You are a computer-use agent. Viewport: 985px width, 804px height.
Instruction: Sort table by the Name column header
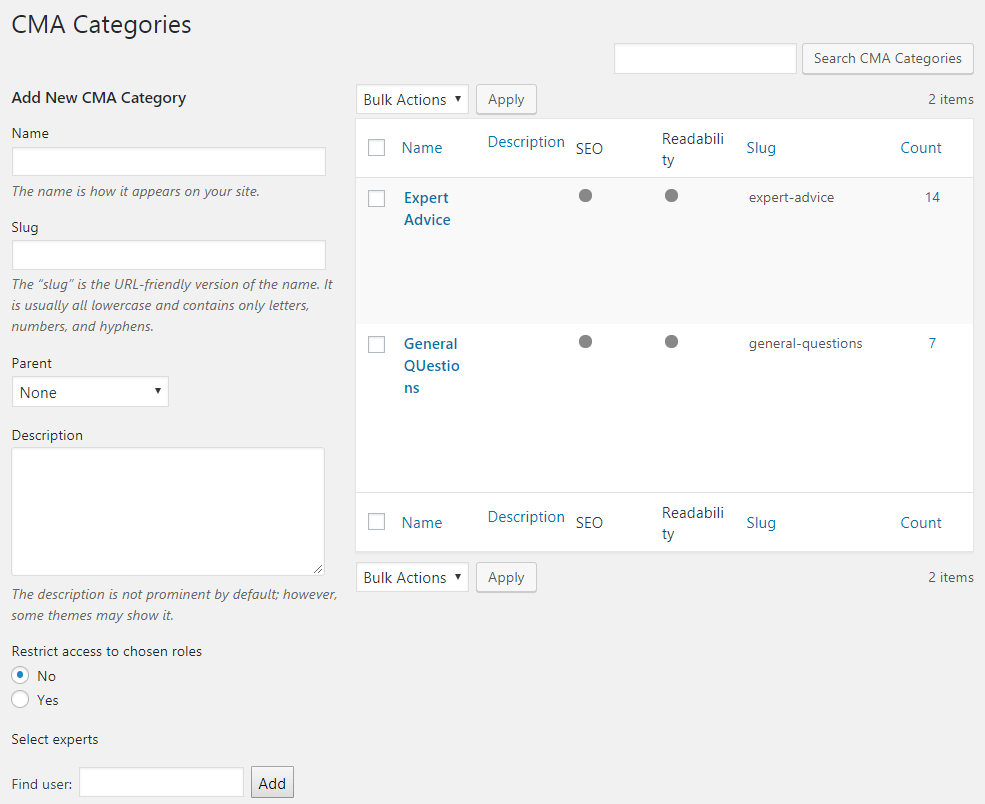pyautogui.click(x=421, y=148)
